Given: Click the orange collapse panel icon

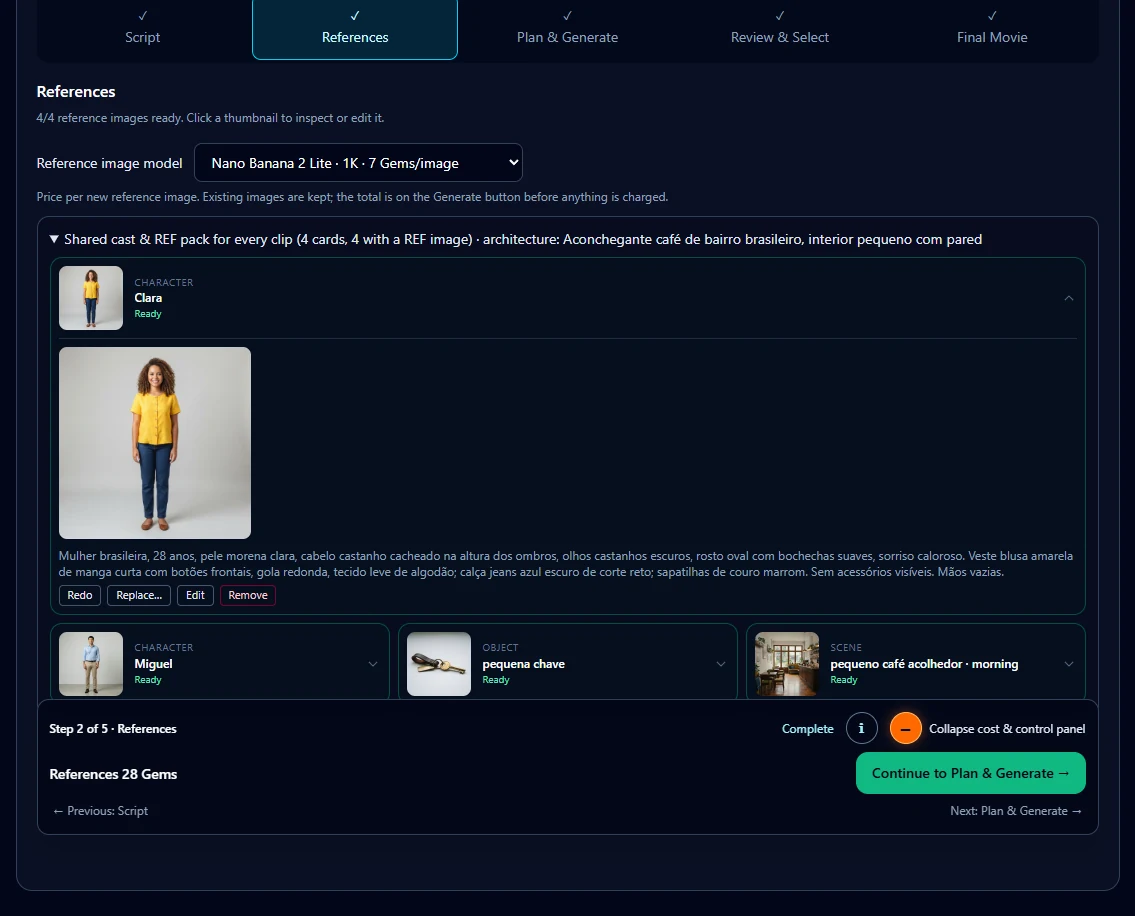Looking at the screenshot, I should pyautogui.click(x=906, y=728).
